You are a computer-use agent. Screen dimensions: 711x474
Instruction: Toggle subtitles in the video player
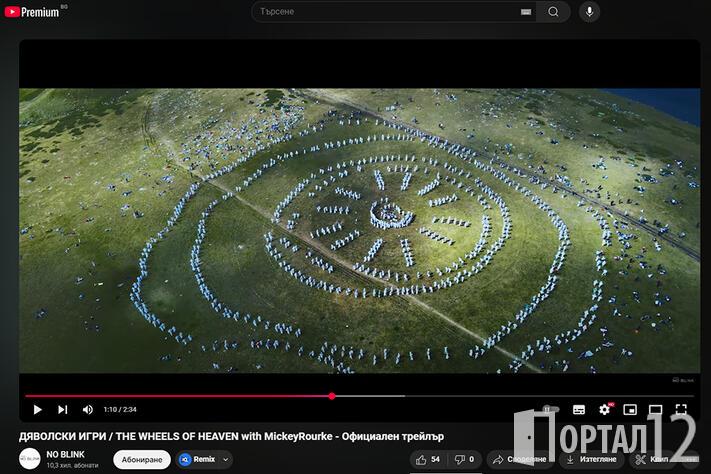(579, 410)
